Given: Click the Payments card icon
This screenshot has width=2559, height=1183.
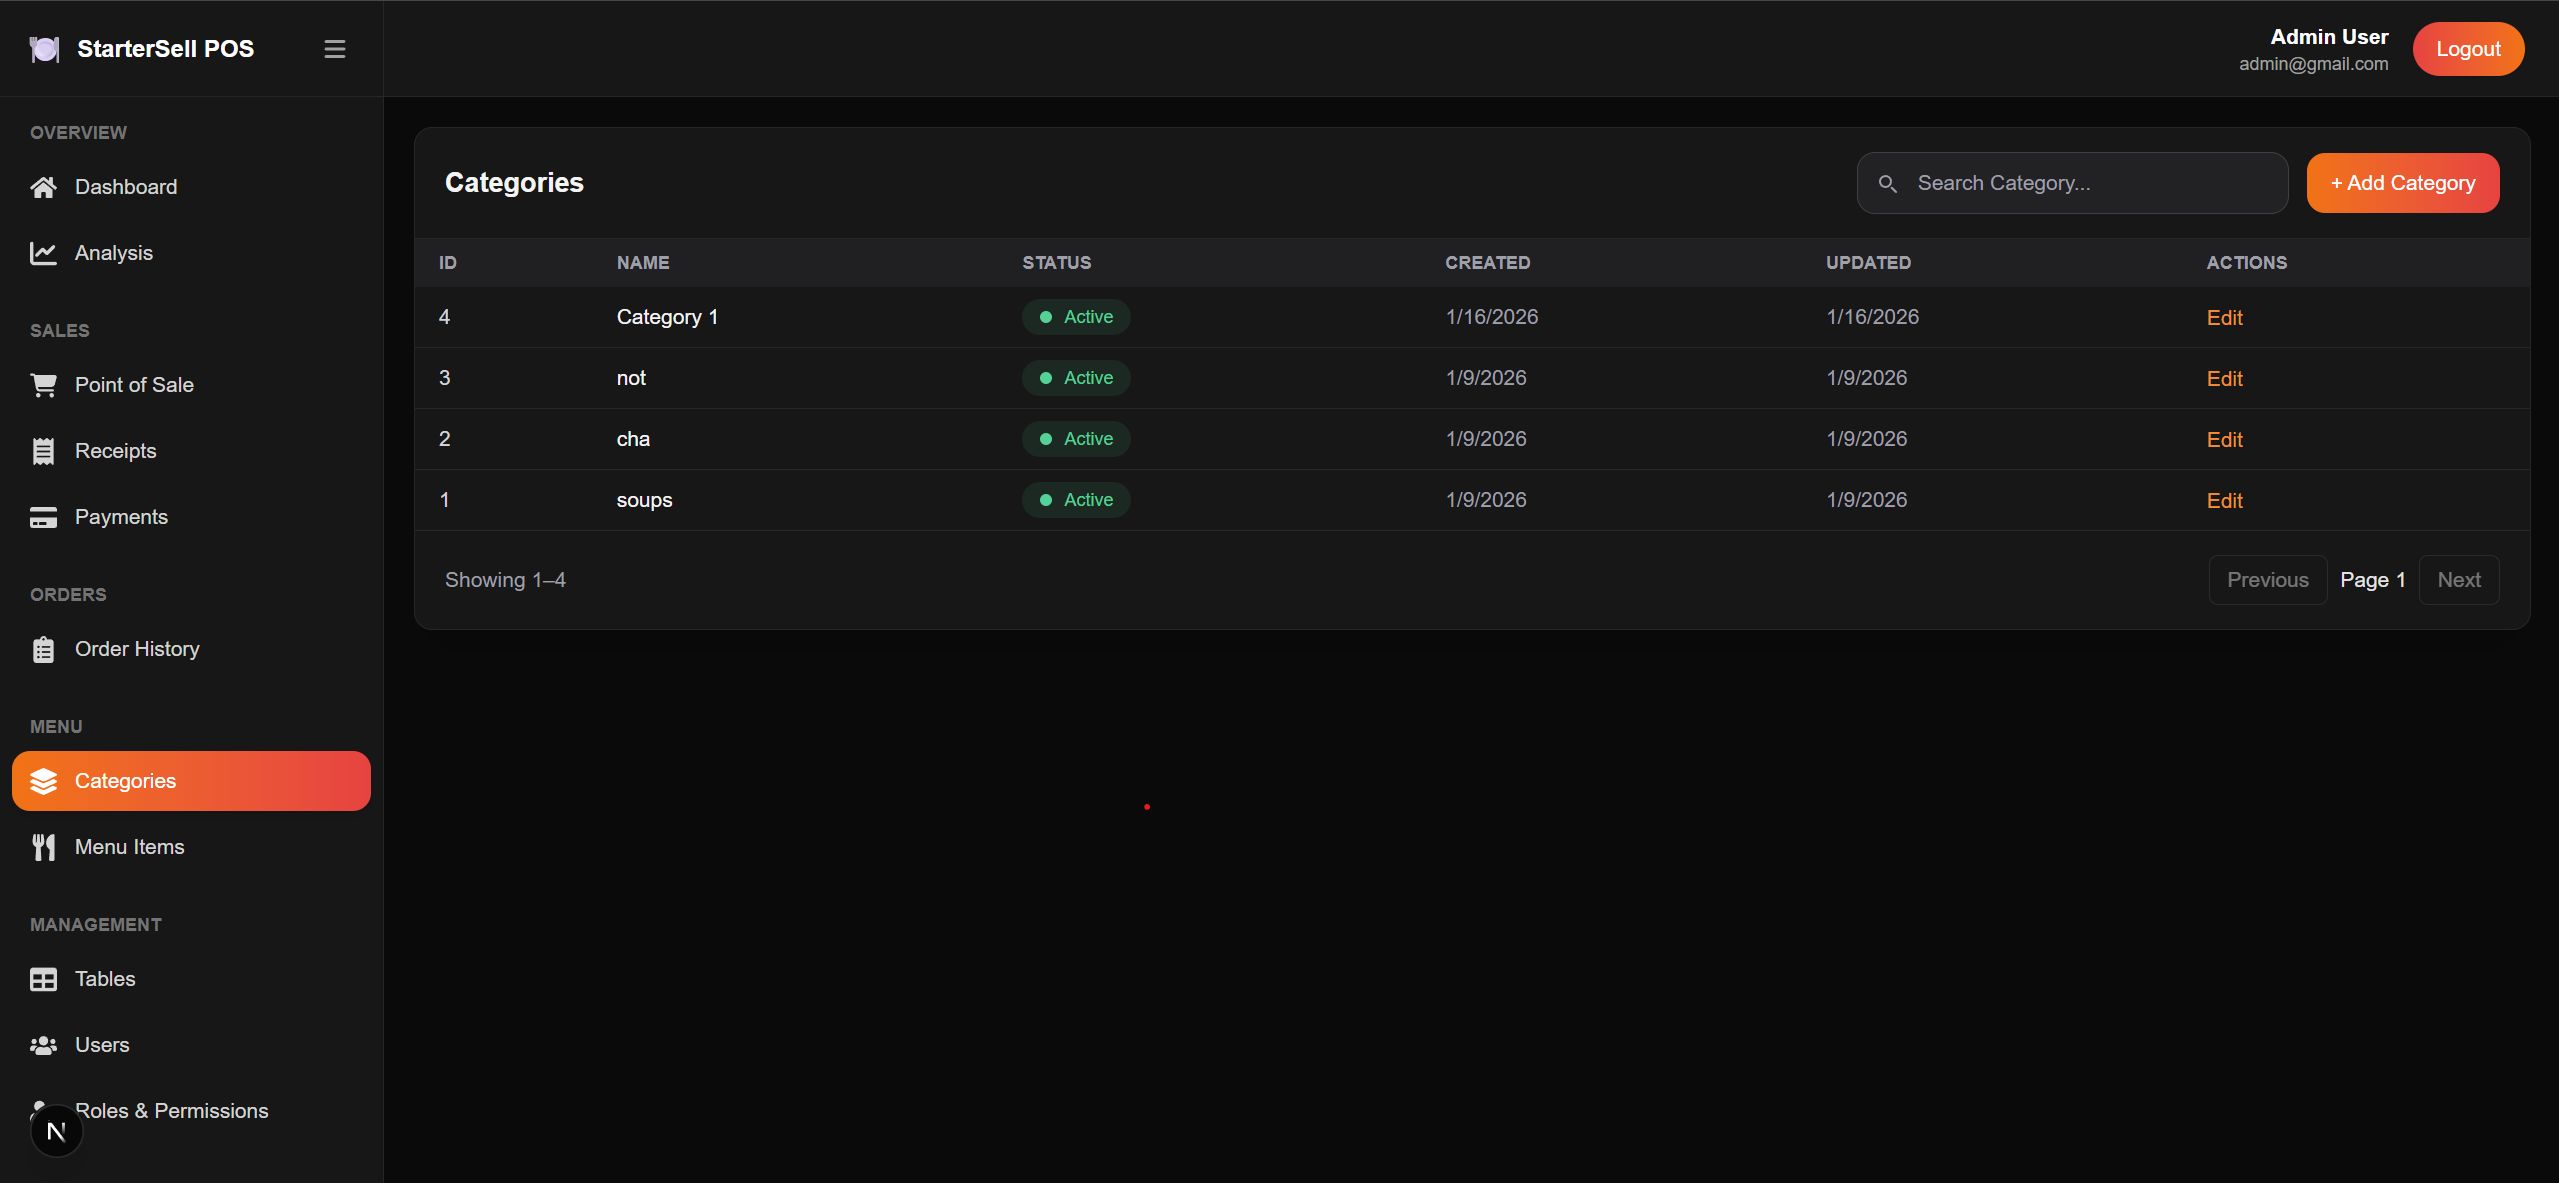Looking at the screenshot, I should pyautogui.click(x=43, y=517).
